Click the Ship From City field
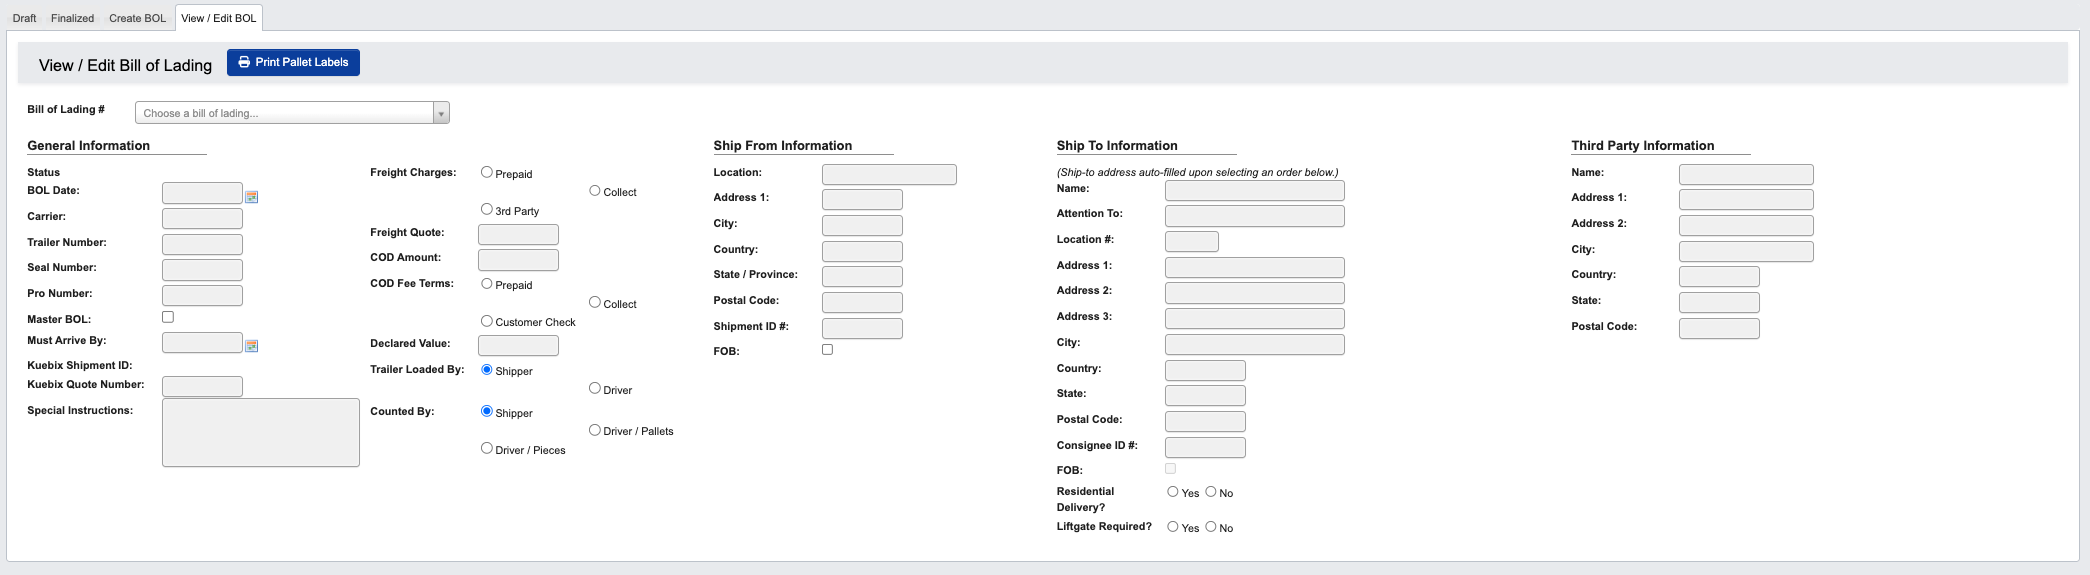The image size is (2090, 575). tap(862, 226)
